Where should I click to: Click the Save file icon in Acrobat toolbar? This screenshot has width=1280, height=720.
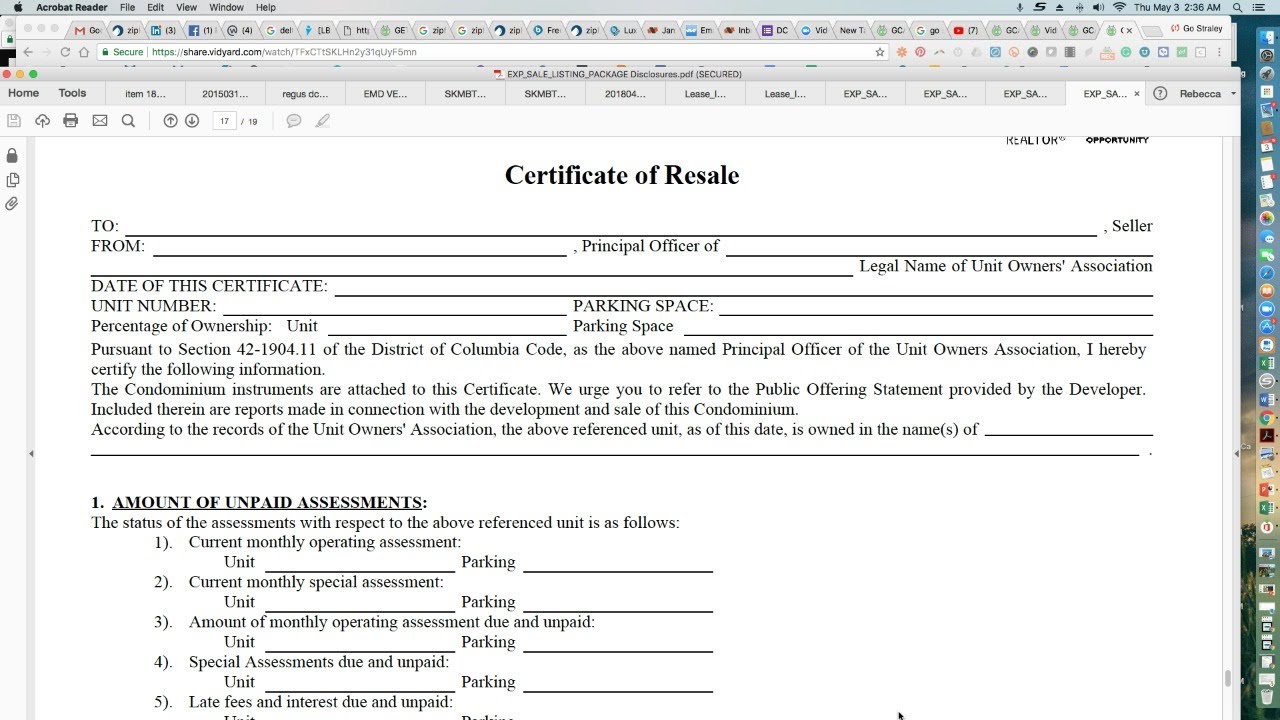tap(14, 120)
